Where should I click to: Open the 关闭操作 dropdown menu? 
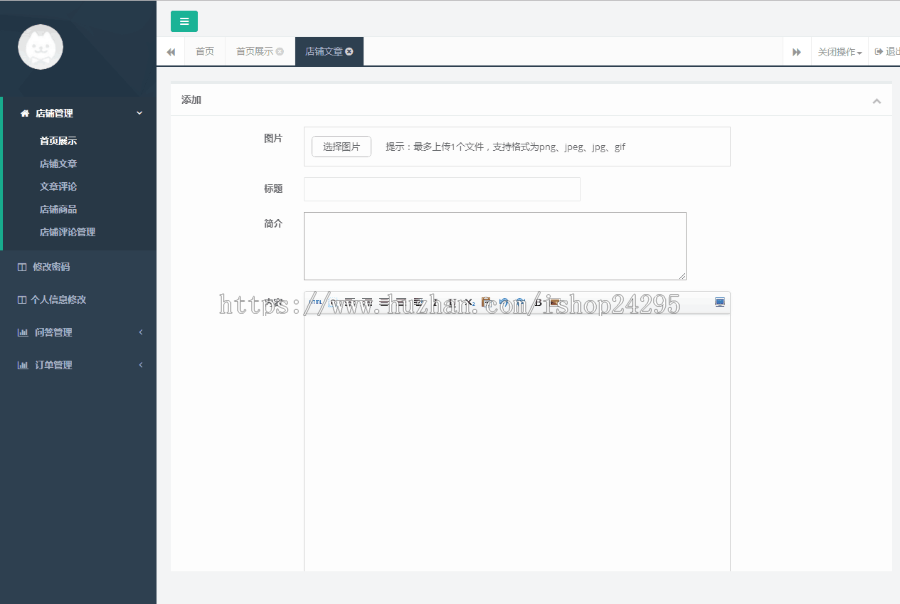[x=838, y=50]
